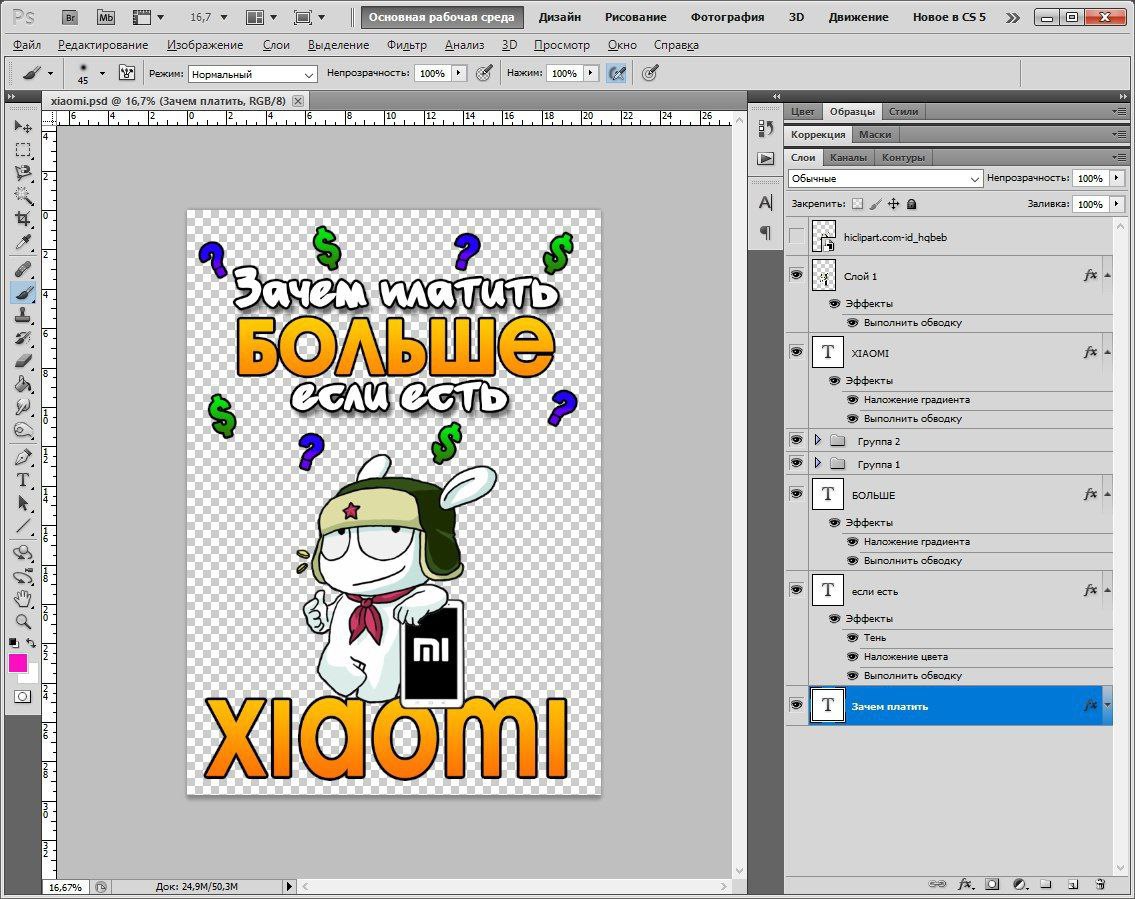
Task: Swap foreground and background colors
Action: (x=31, y=643)
